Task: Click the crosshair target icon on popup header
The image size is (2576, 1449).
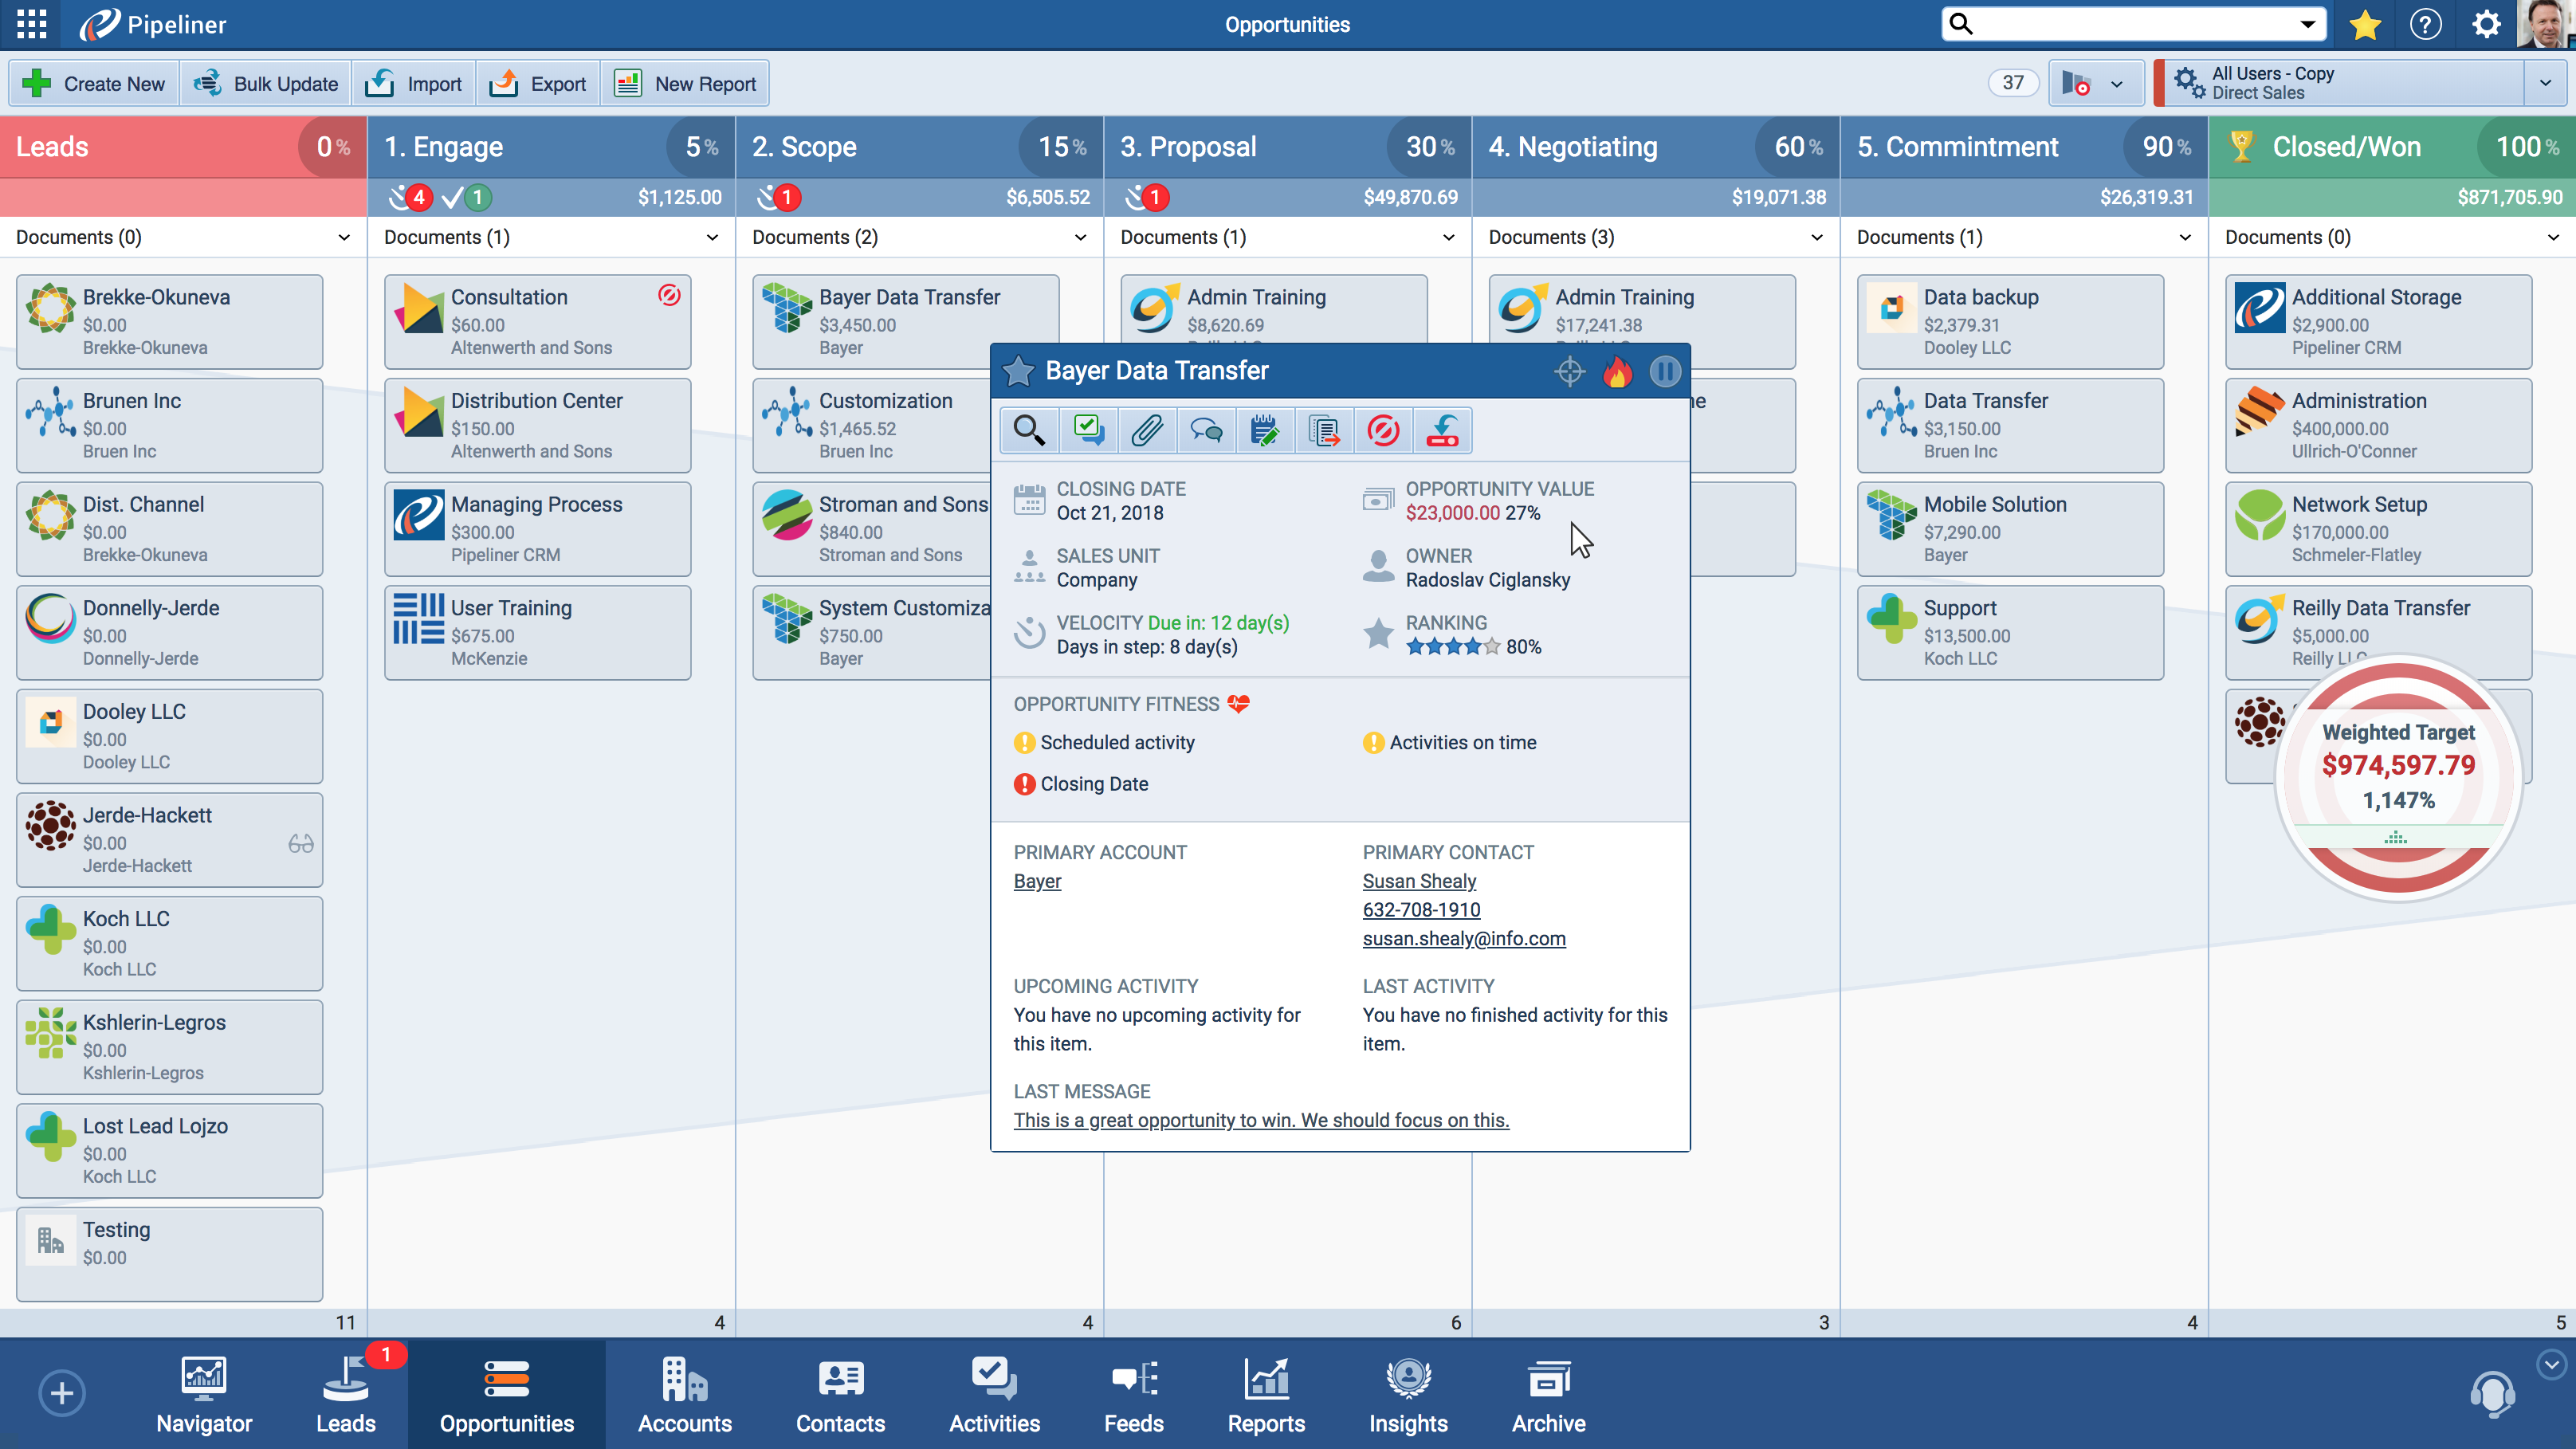Action: (1569, 372)
